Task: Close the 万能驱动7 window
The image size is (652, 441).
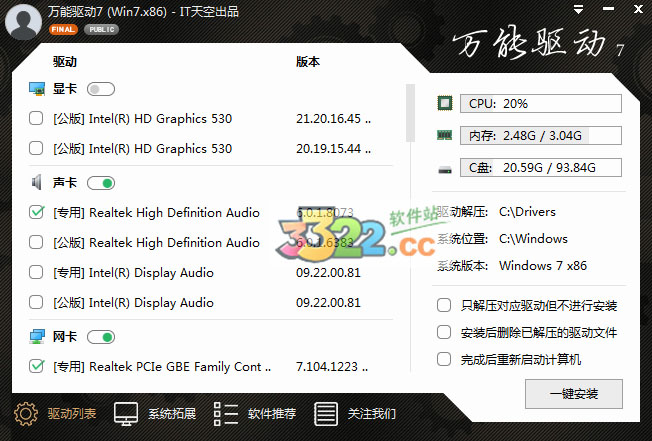Action: 638,9
